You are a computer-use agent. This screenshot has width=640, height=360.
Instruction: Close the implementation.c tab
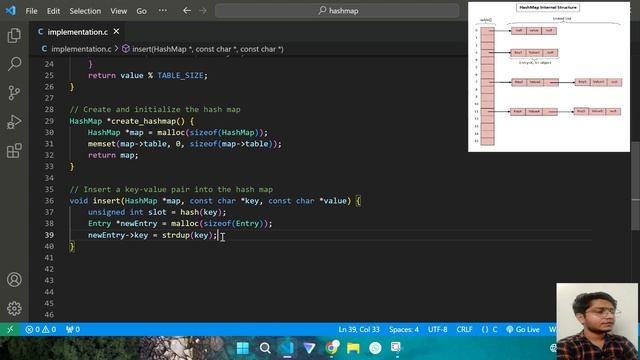click(x=116, y=31)
